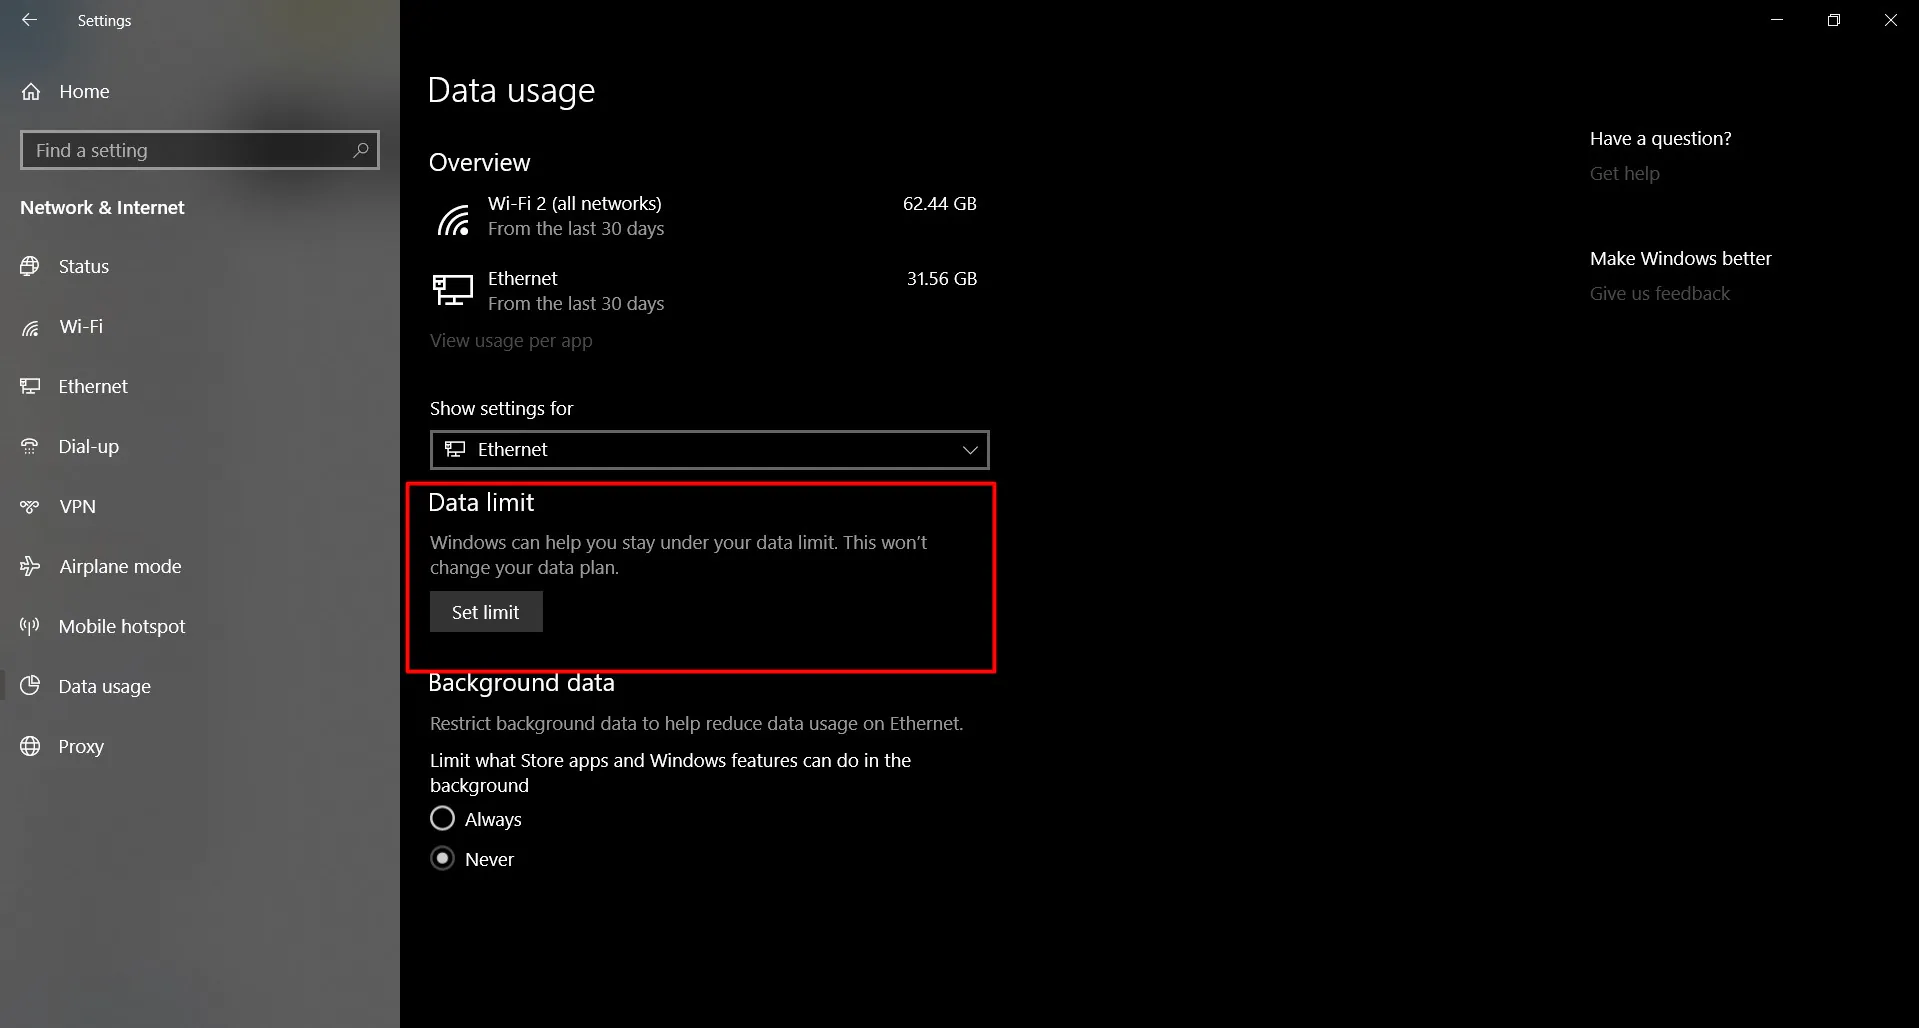Click the Restore Down window button
1919x1028 pixels.
click(1833, 20)
